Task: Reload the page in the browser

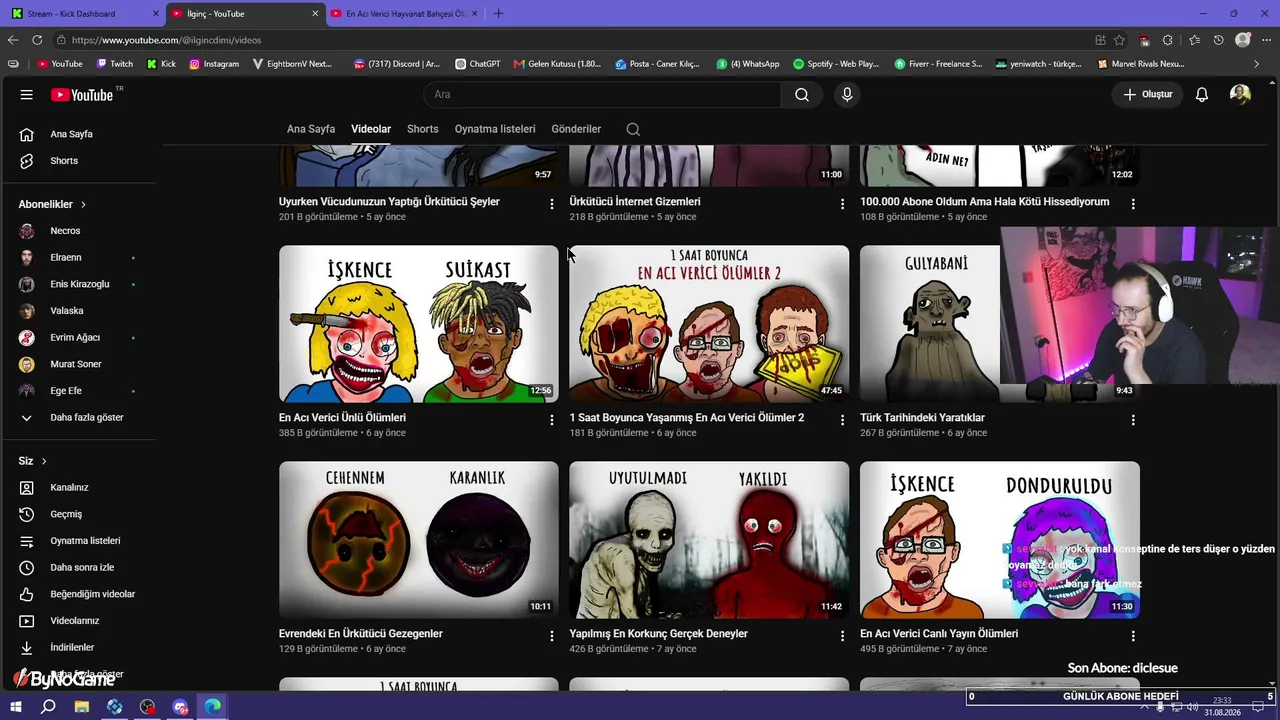Action: pos(37,40)
